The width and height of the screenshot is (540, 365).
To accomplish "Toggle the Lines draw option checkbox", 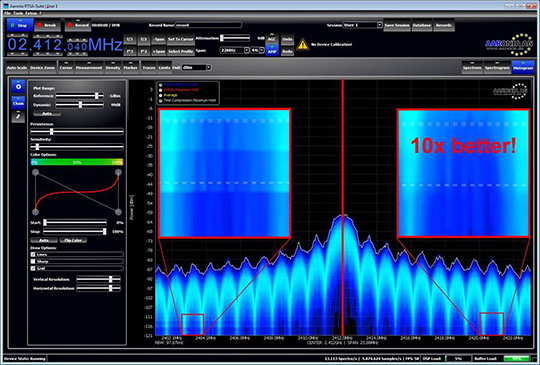I will click(33, 254).
